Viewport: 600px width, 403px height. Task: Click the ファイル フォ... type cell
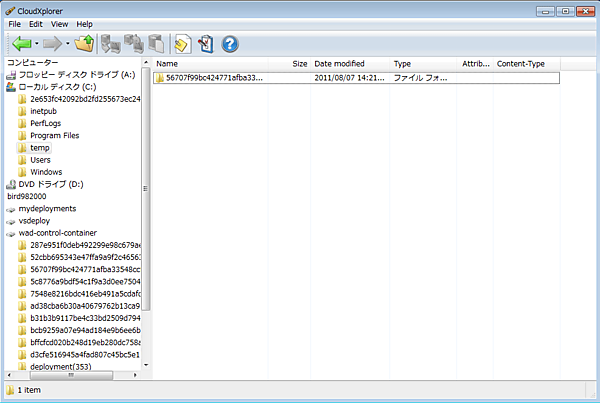[x=420, y=78]
